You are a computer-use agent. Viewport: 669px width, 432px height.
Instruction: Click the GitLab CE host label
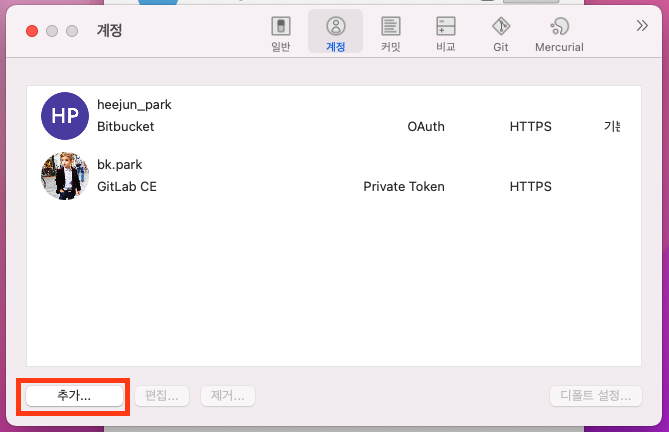127,186
